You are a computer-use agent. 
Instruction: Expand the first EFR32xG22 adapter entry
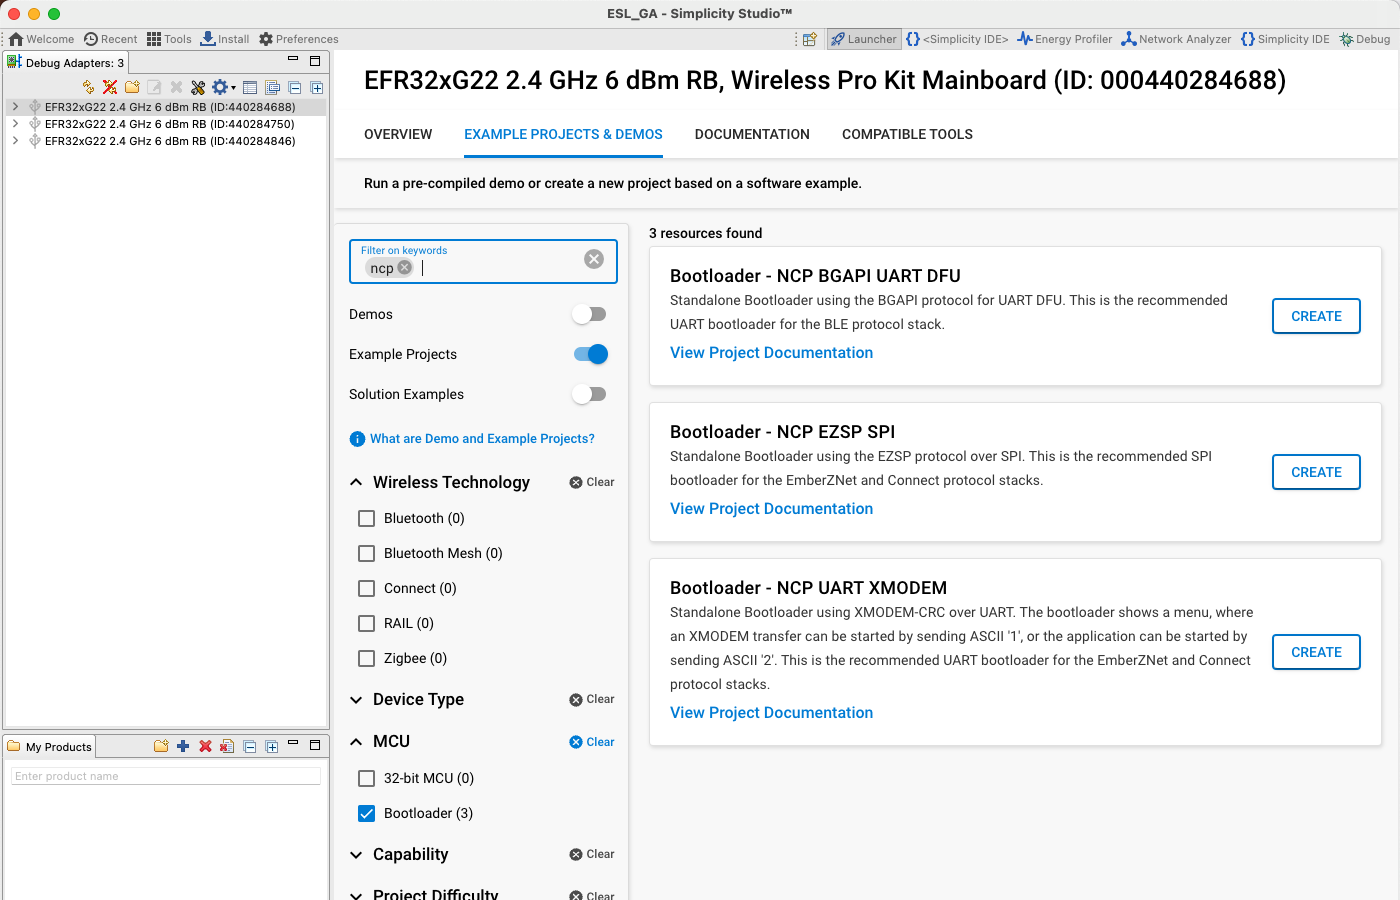tap(15, 106)
